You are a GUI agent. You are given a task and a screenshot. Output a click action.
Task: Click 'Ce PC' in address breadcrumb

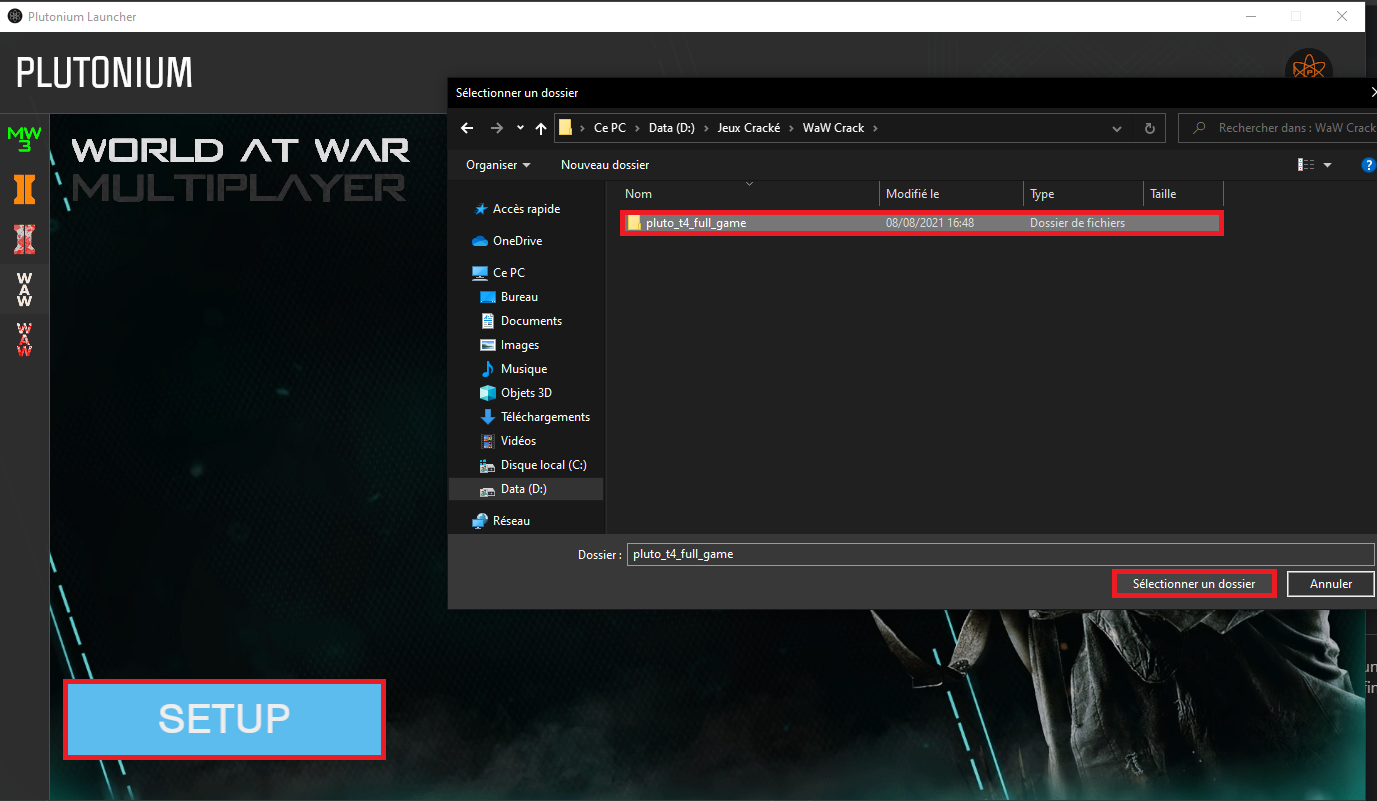(x=609, y=128)
